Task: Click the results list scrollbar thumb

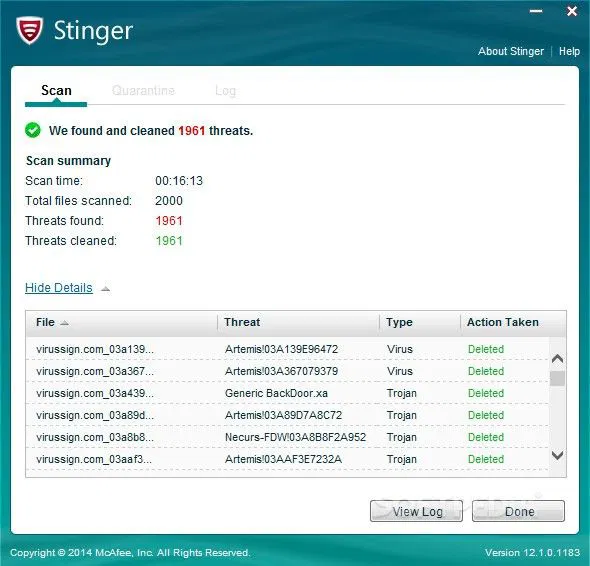Action: point(557,378)
